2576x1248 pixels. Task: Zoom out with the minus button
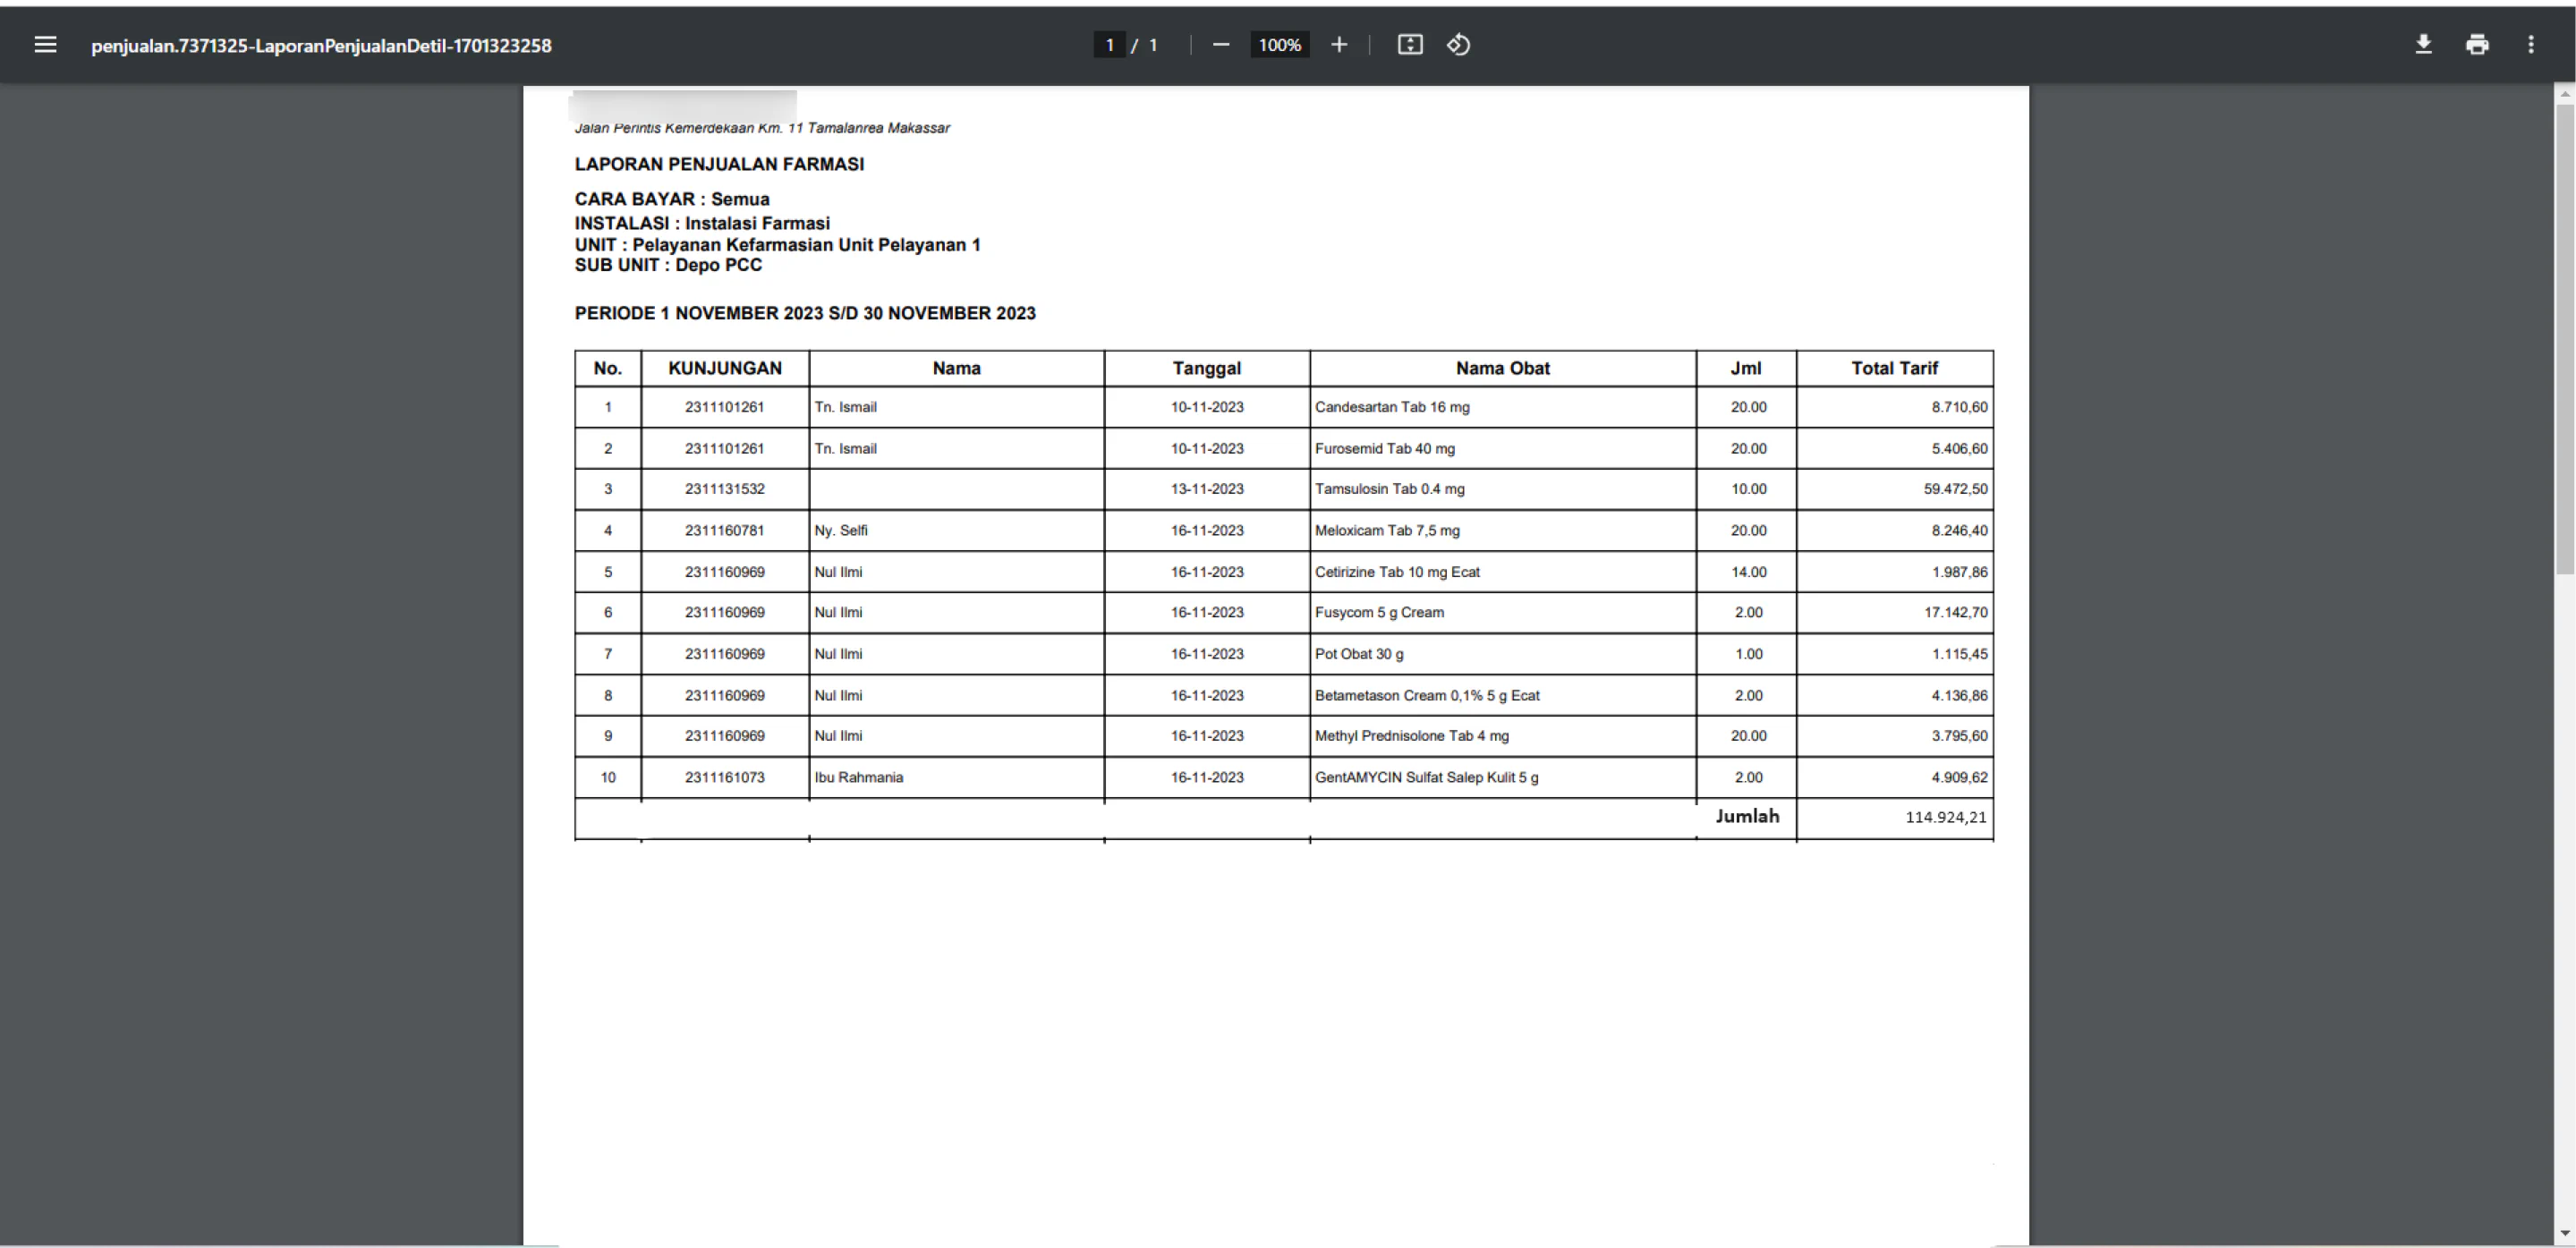[1221, 45]
